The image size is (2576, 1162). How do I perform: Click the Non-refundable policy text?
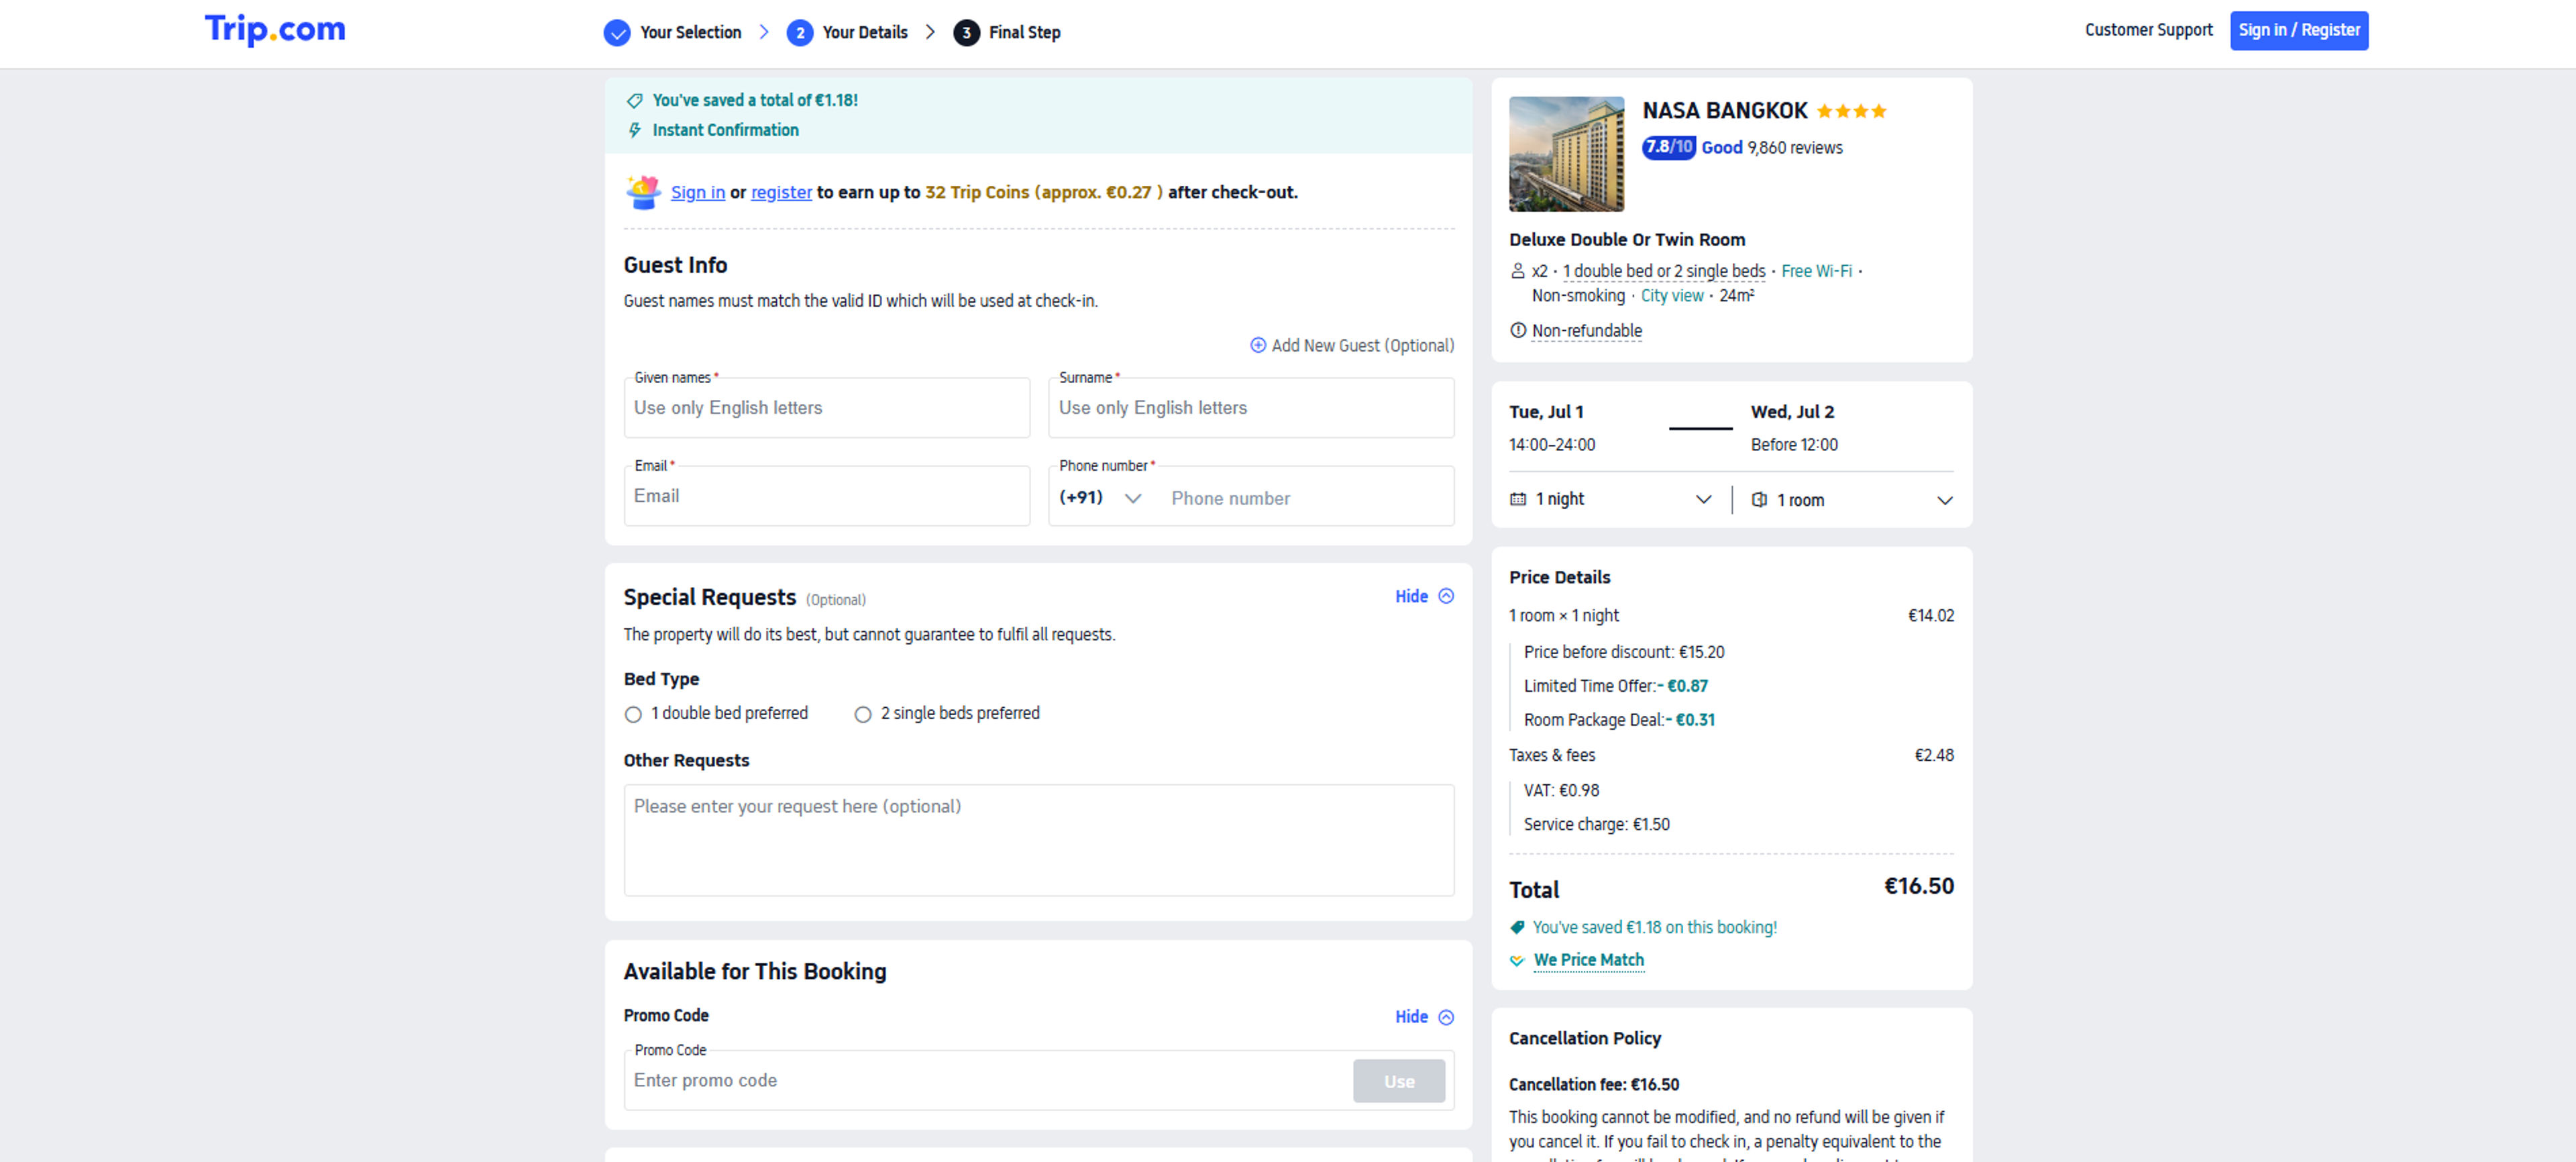[x=1586, y=331]
